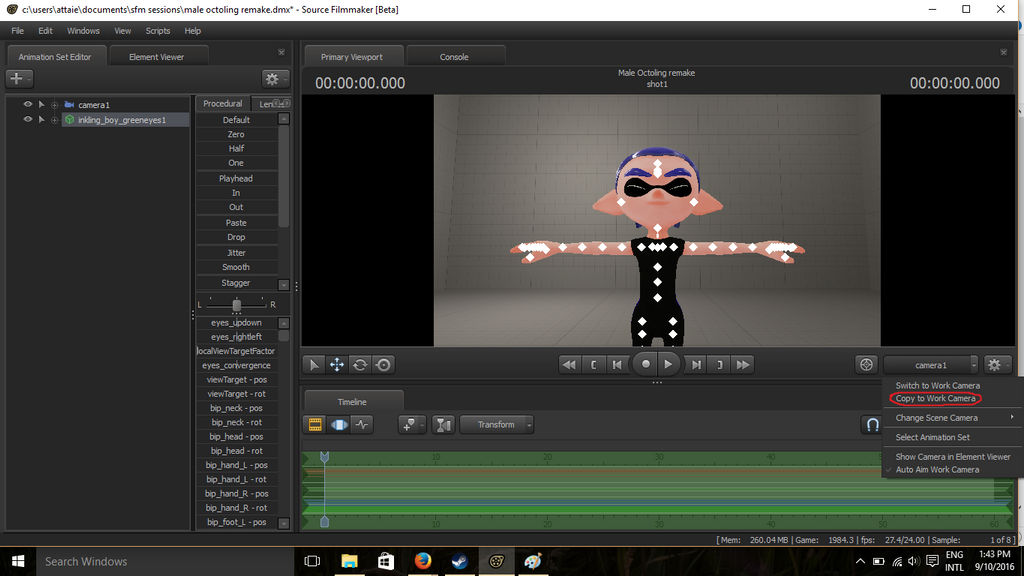Choose Select Animation Set menu item
The height and width of the screenshot is (576, 1024).
[933, 438]
